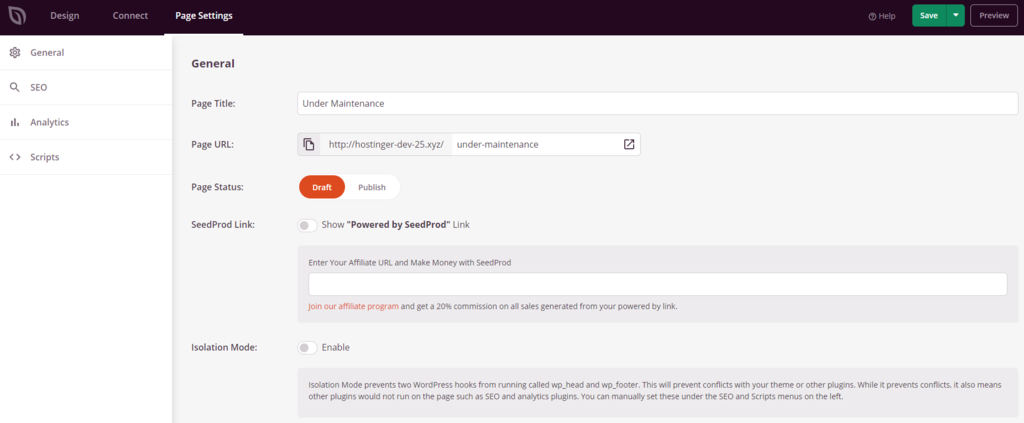The width and height of the screenshot is (1024, 423).
Task: Switch to the Design tab
Action: coord(64,16)
